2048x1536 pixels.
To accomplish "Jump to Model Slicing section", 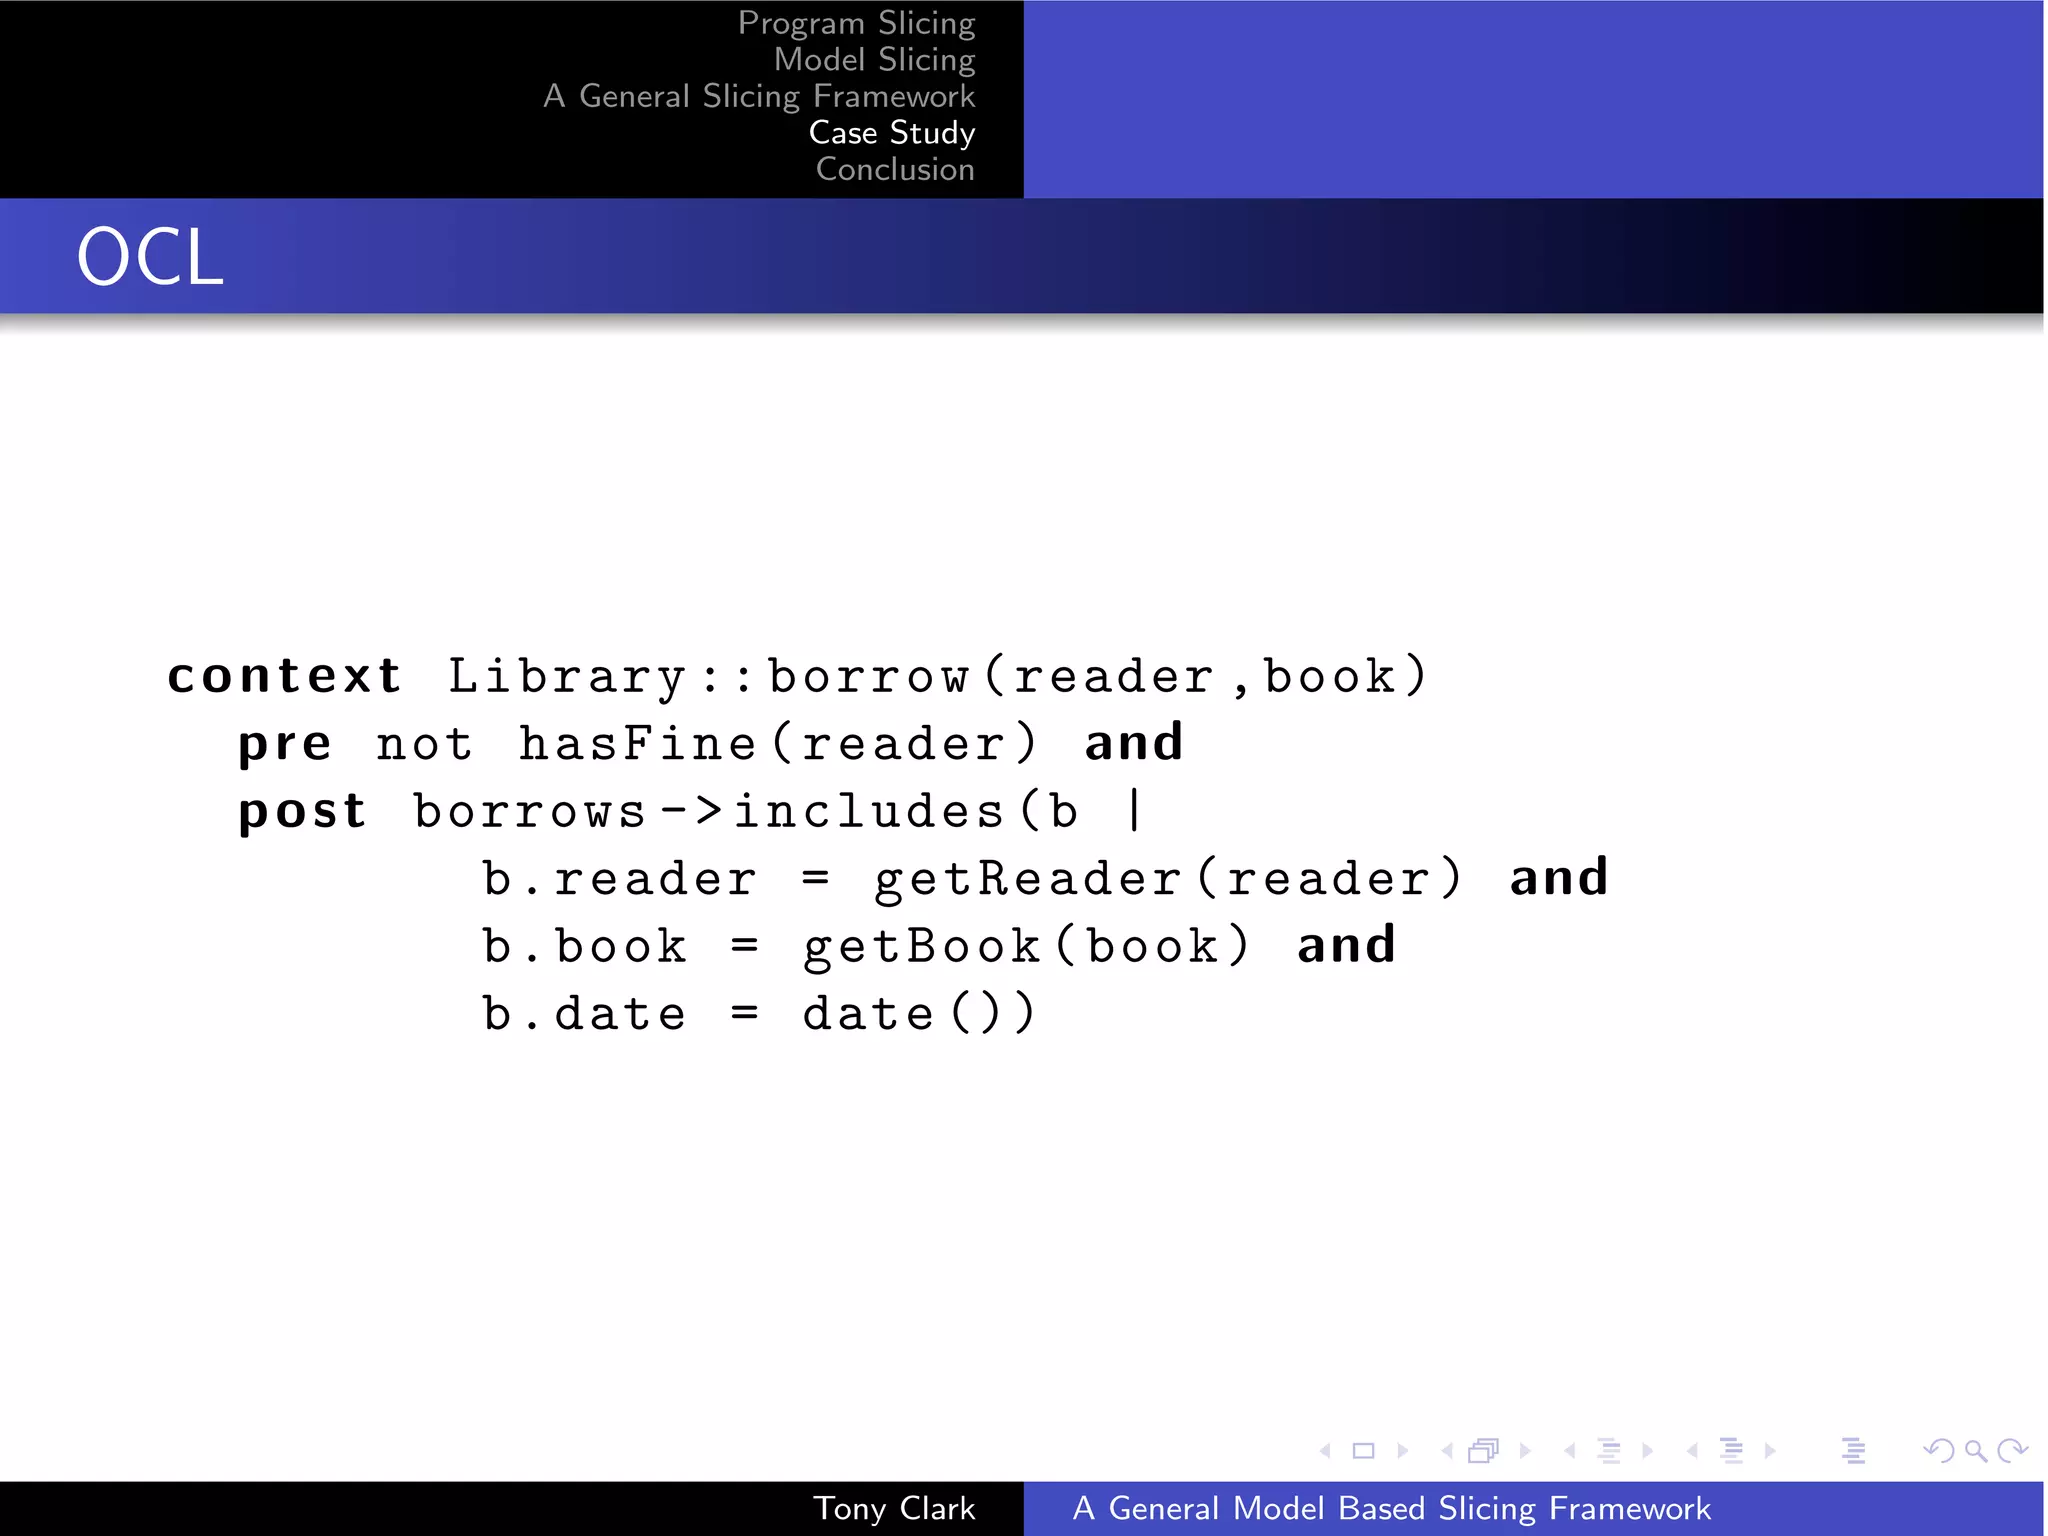I will coord(874,60).
